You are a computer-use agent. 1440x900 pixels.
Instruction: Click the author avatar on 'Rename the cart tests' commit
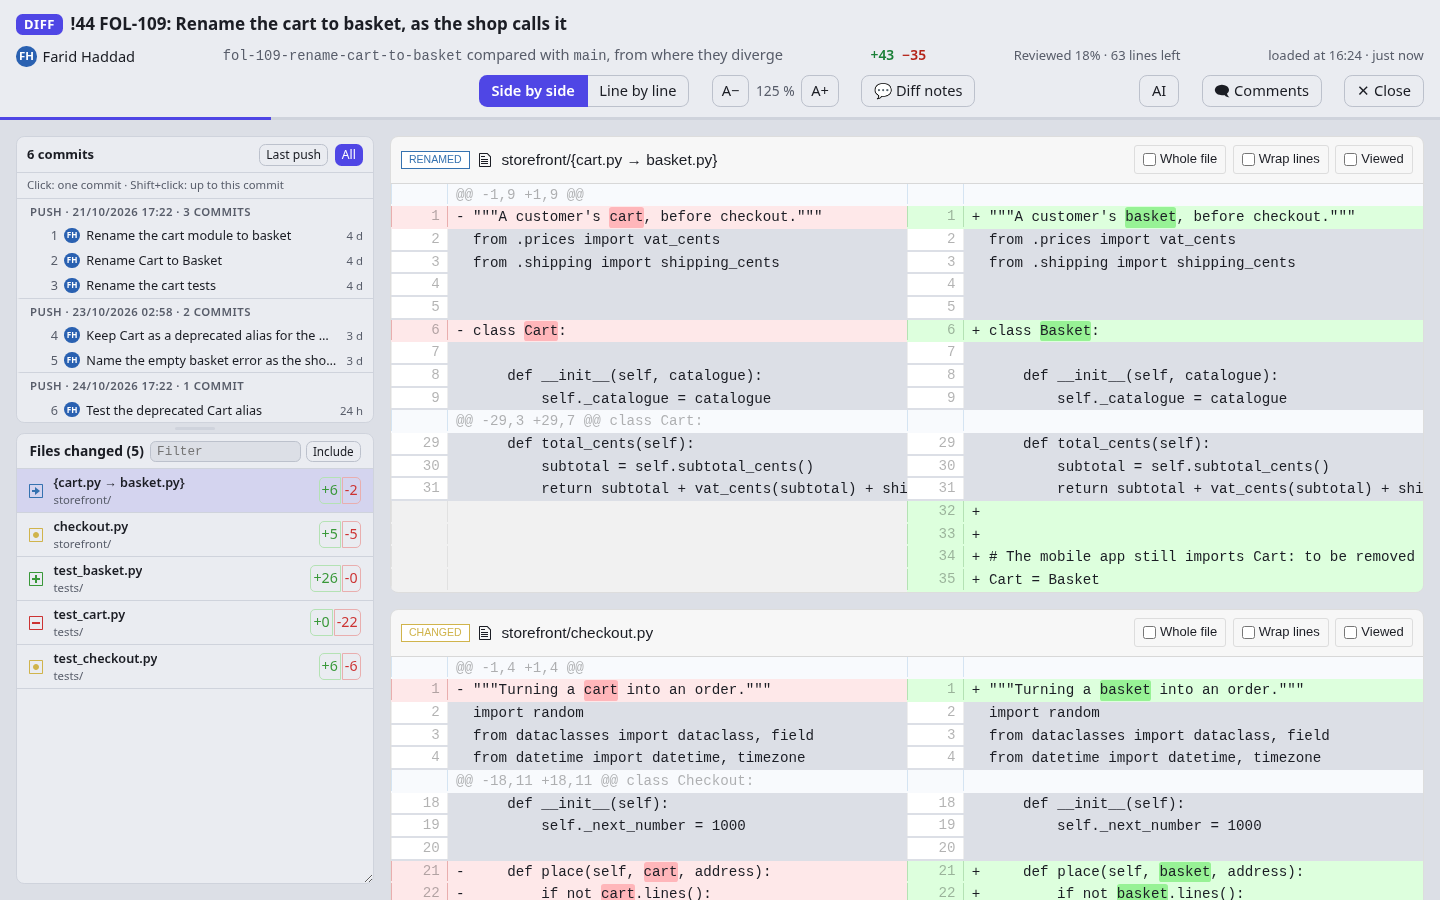[x=72, y=285]
